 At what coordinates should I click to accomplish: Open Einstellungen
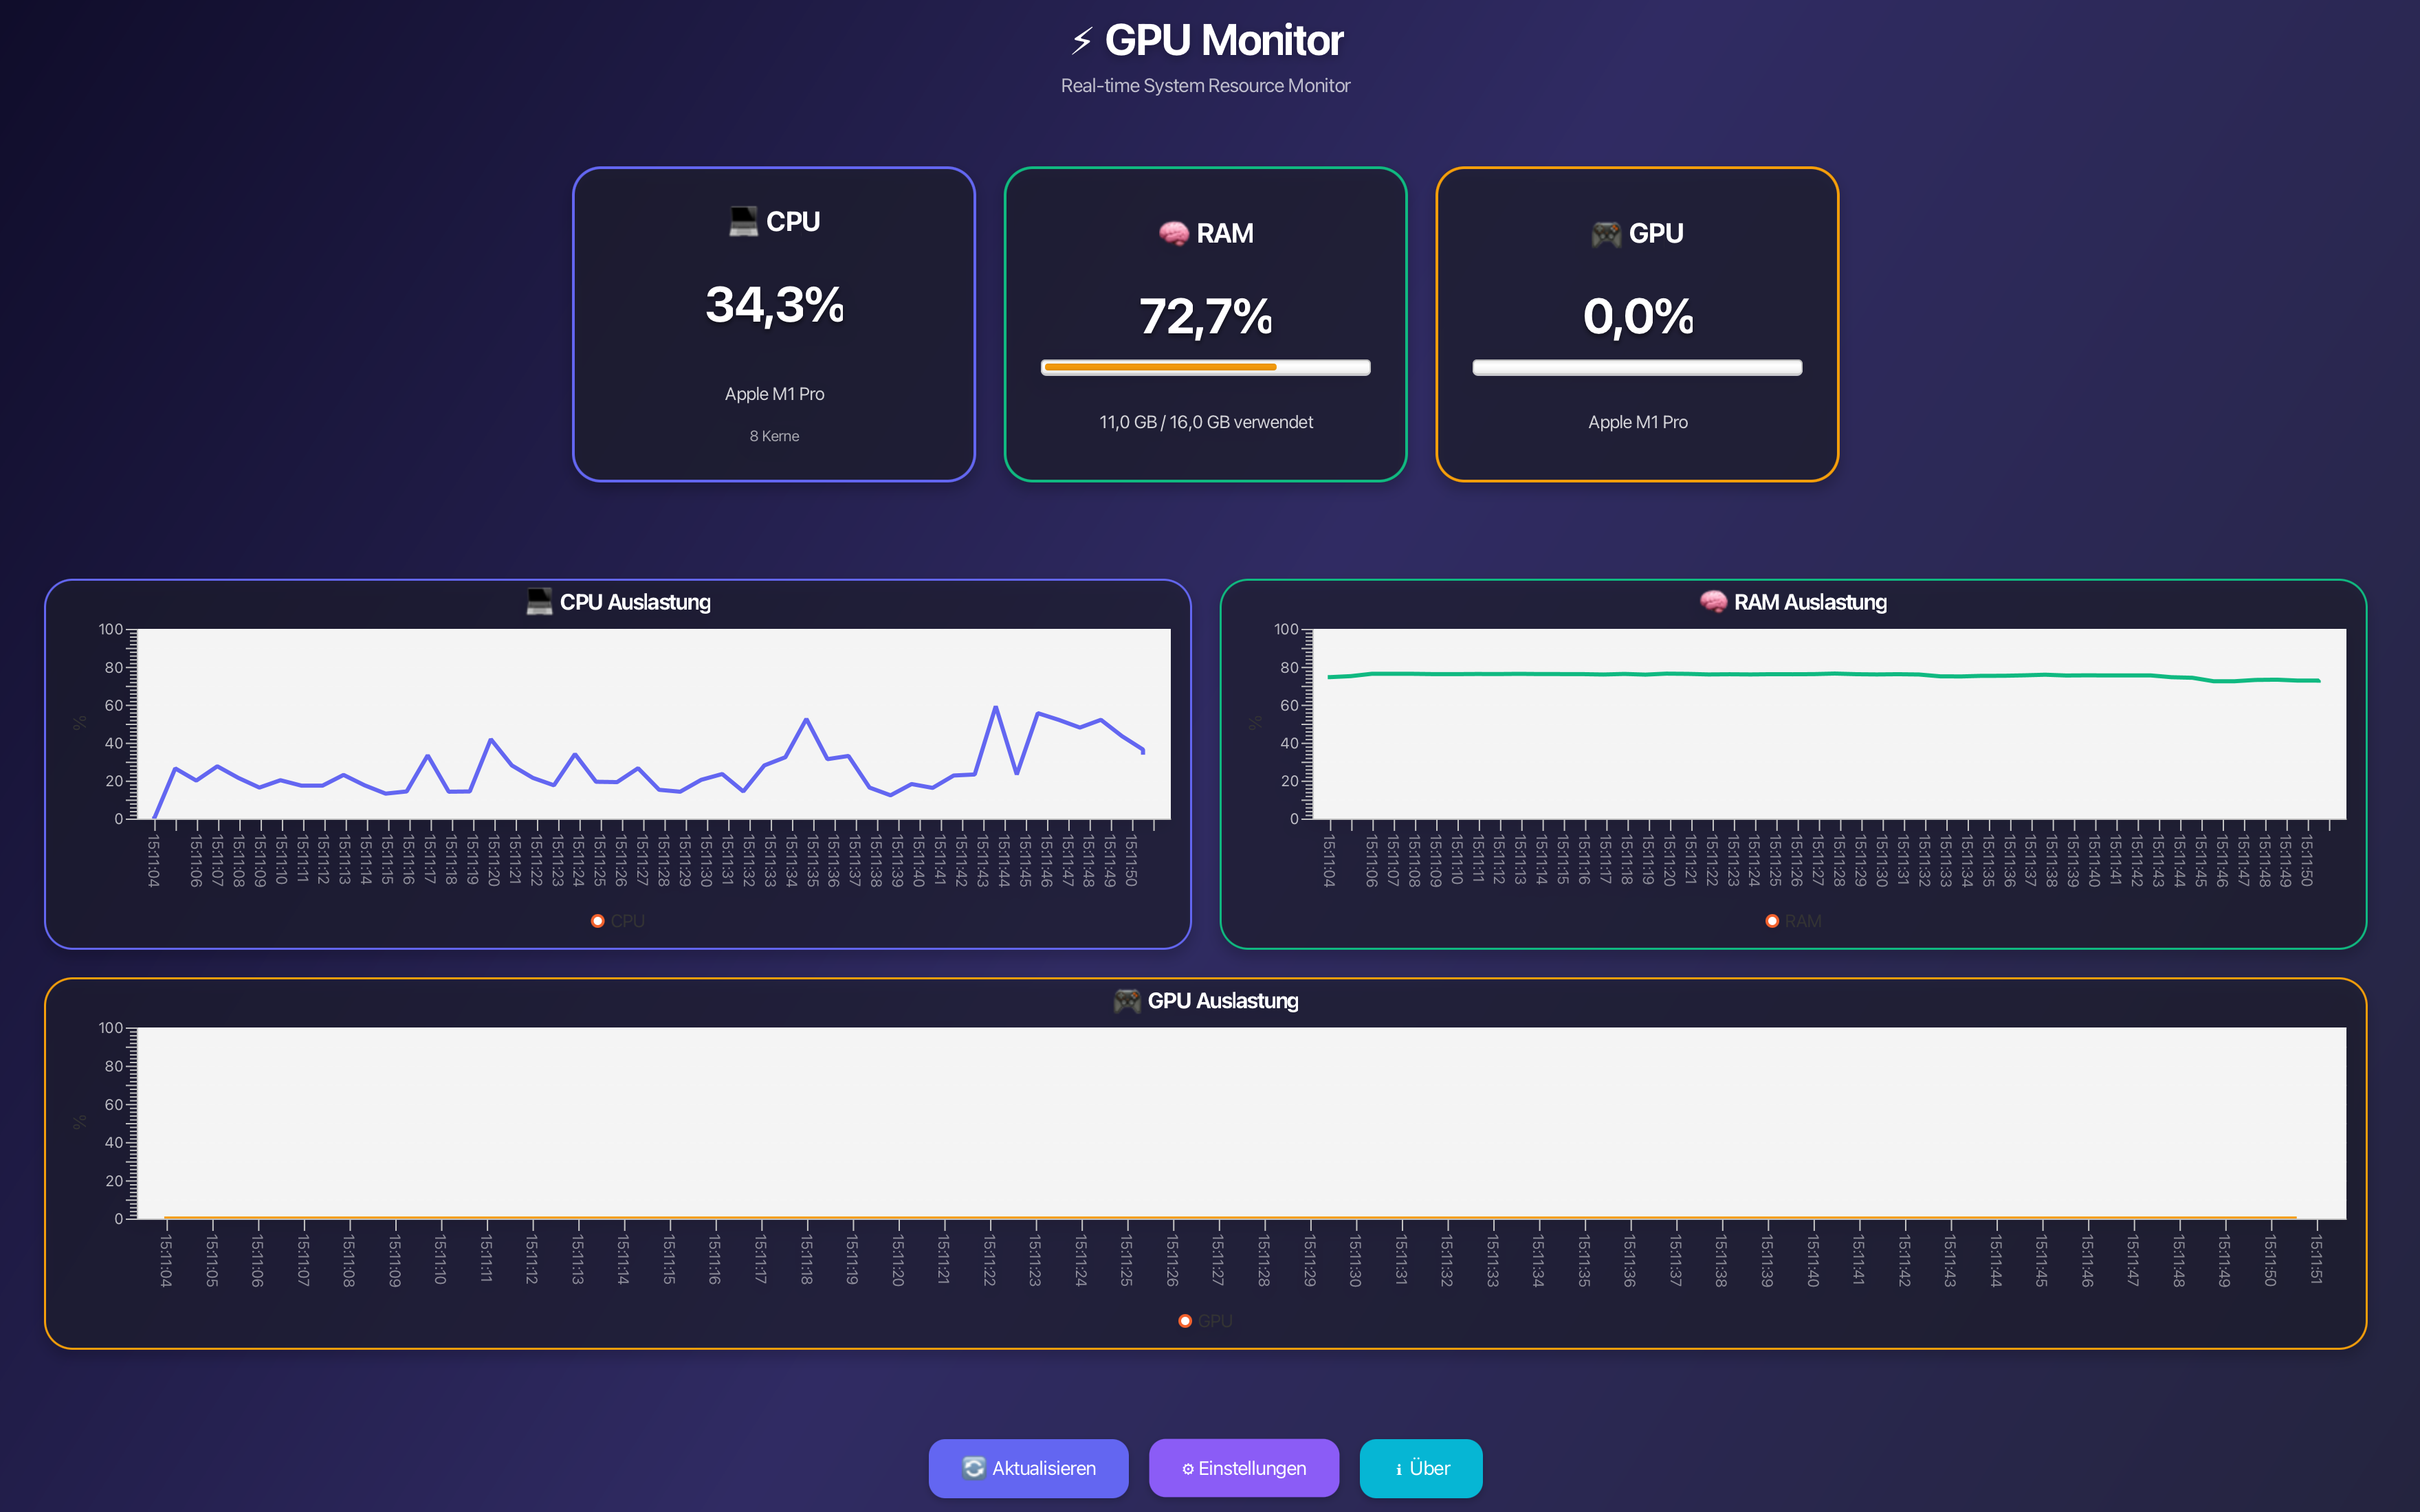tap(1244, 1467)
